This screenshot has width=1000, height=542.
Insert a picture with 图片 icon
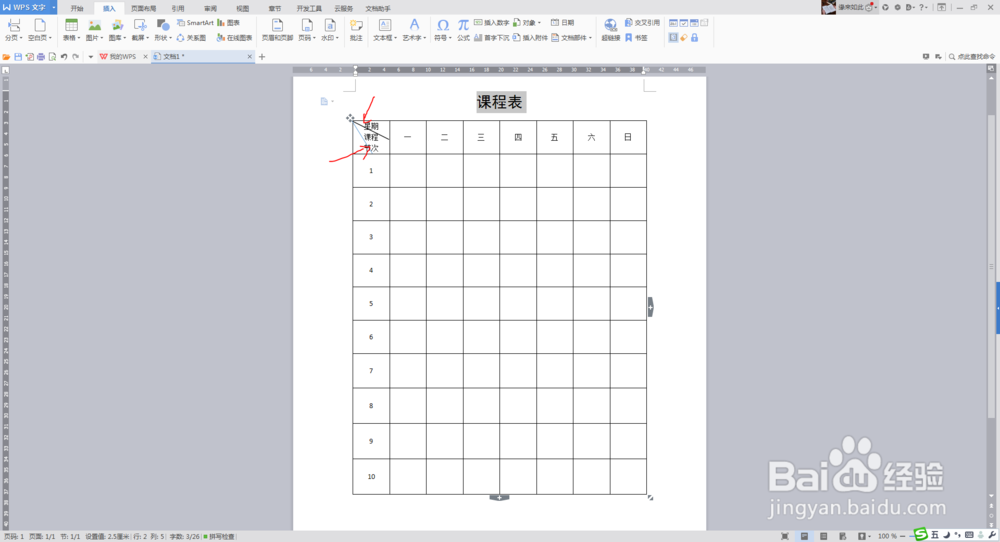point(94,30)
